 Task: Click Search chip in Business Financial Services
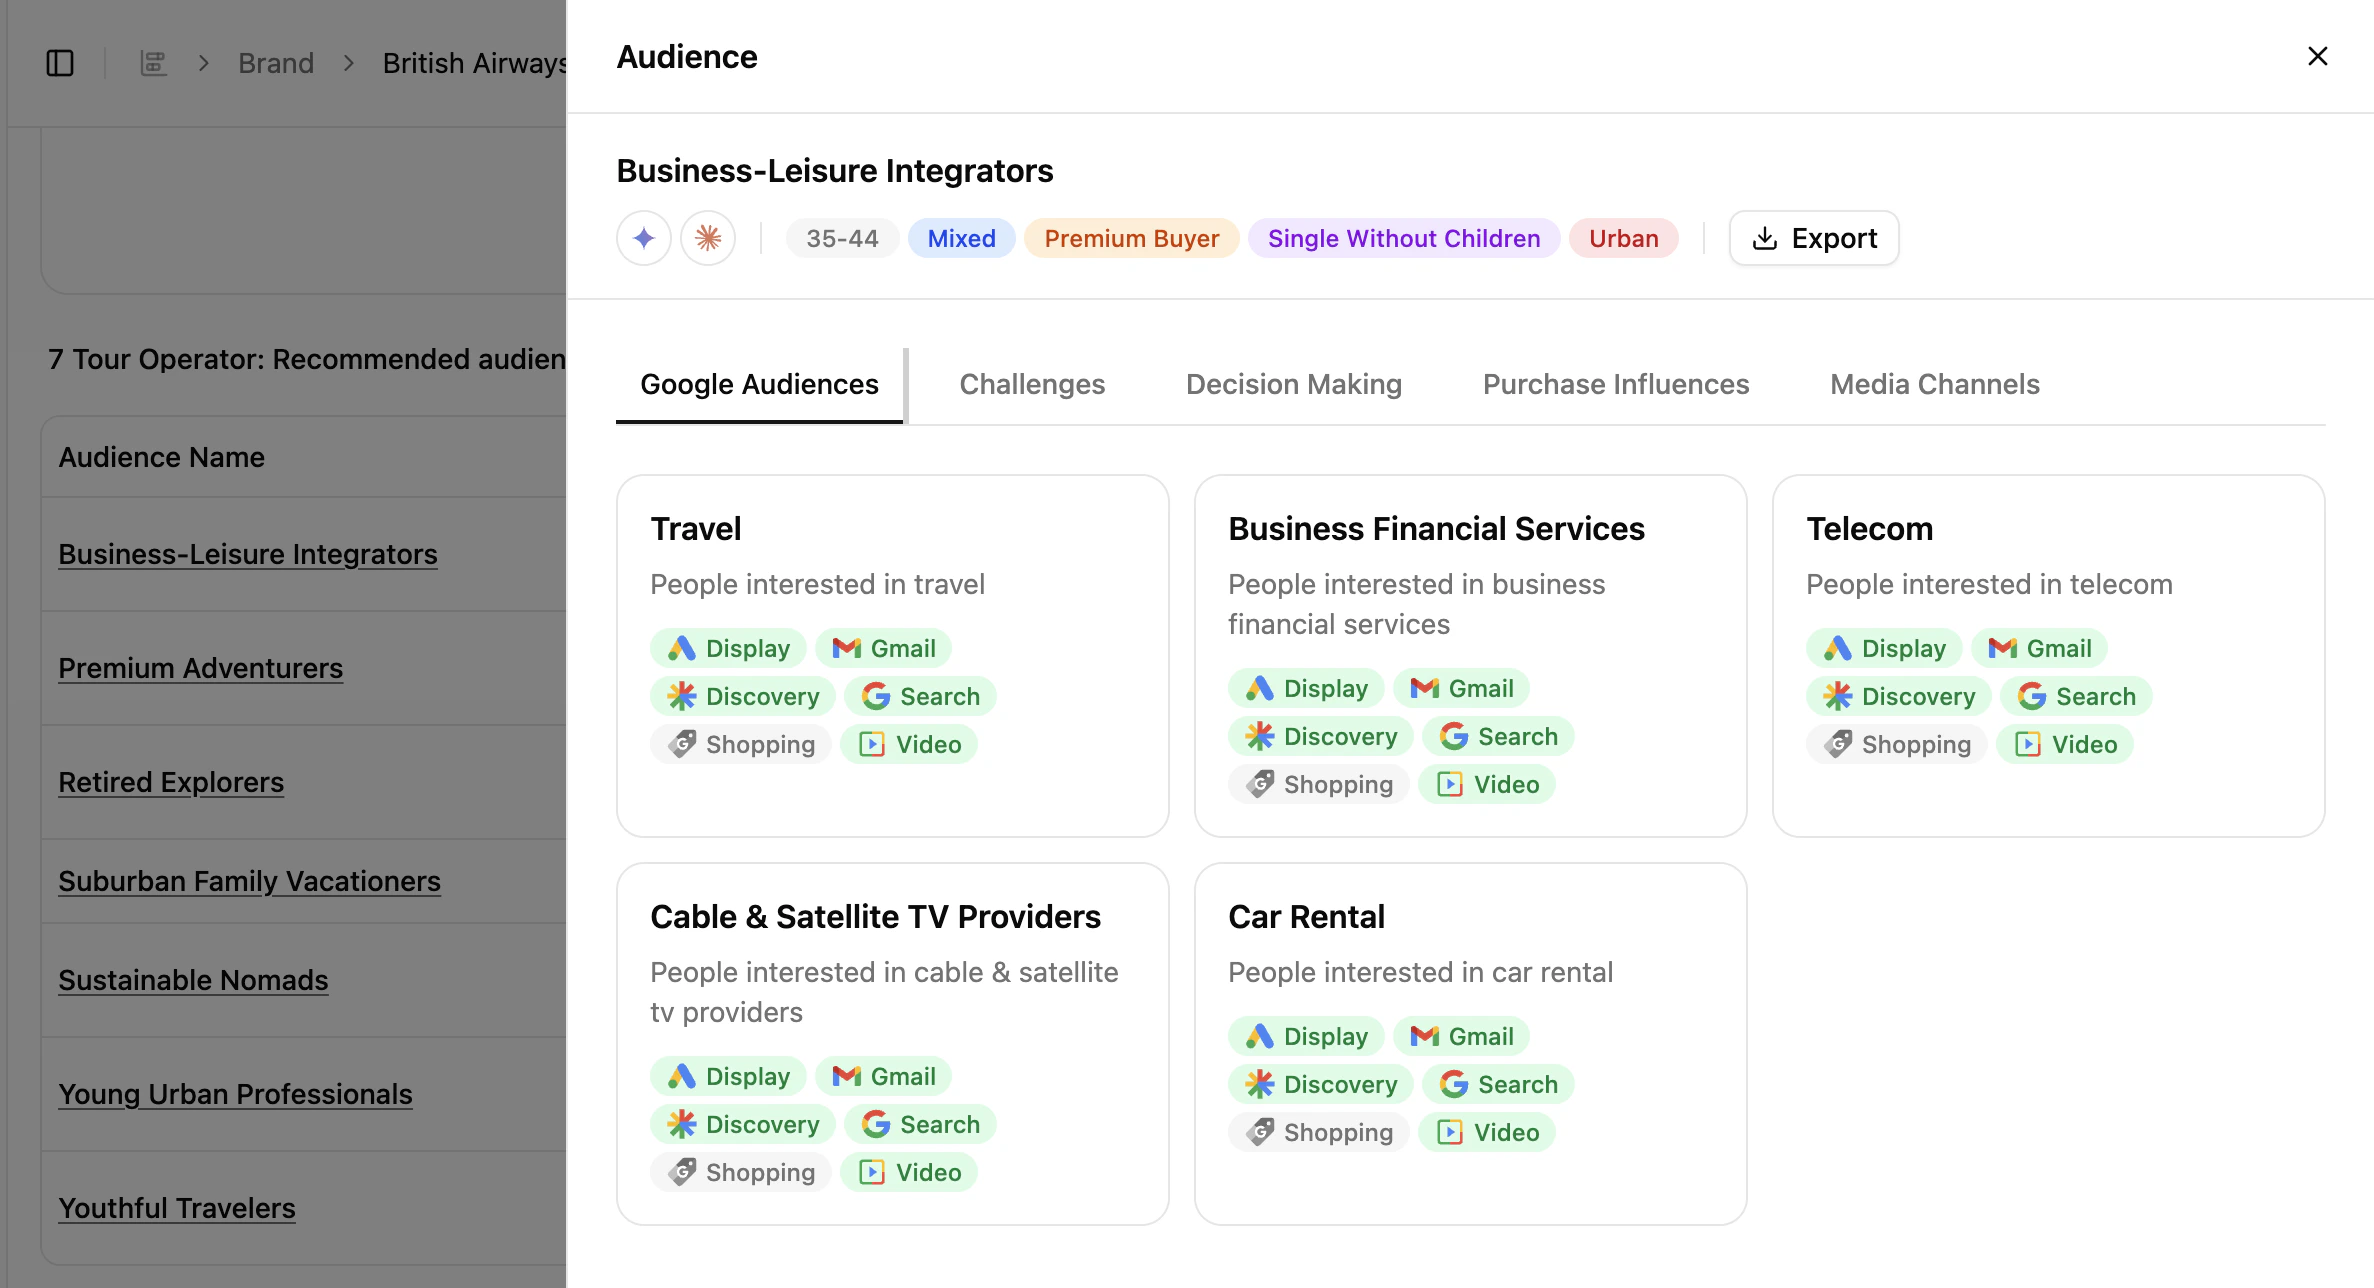pyautogui.click(x=1498, y=736)
